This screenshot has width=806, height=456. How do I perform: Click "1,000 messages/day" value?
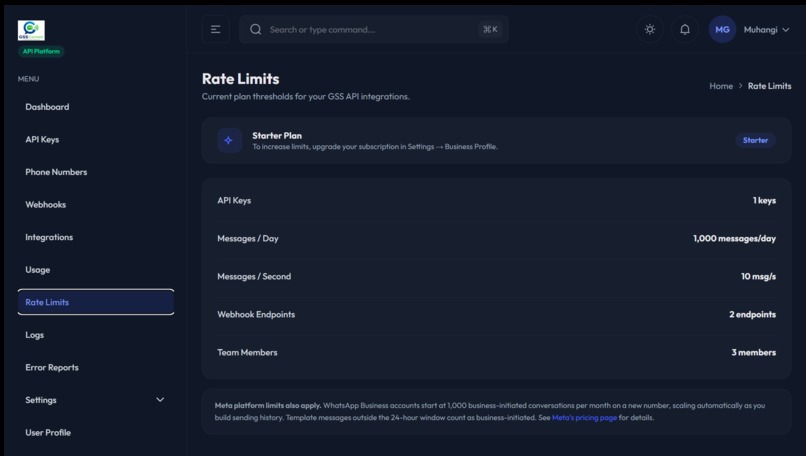pyautogui.click(x=734, y=239)
